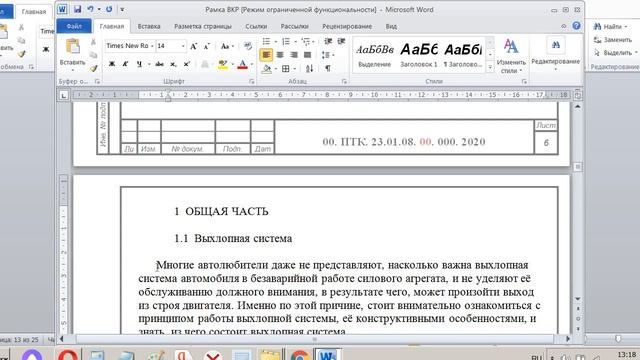Switch to the Разметка страницы tab
The height and width of the screenshot is (360, 640).
(203, 26)
